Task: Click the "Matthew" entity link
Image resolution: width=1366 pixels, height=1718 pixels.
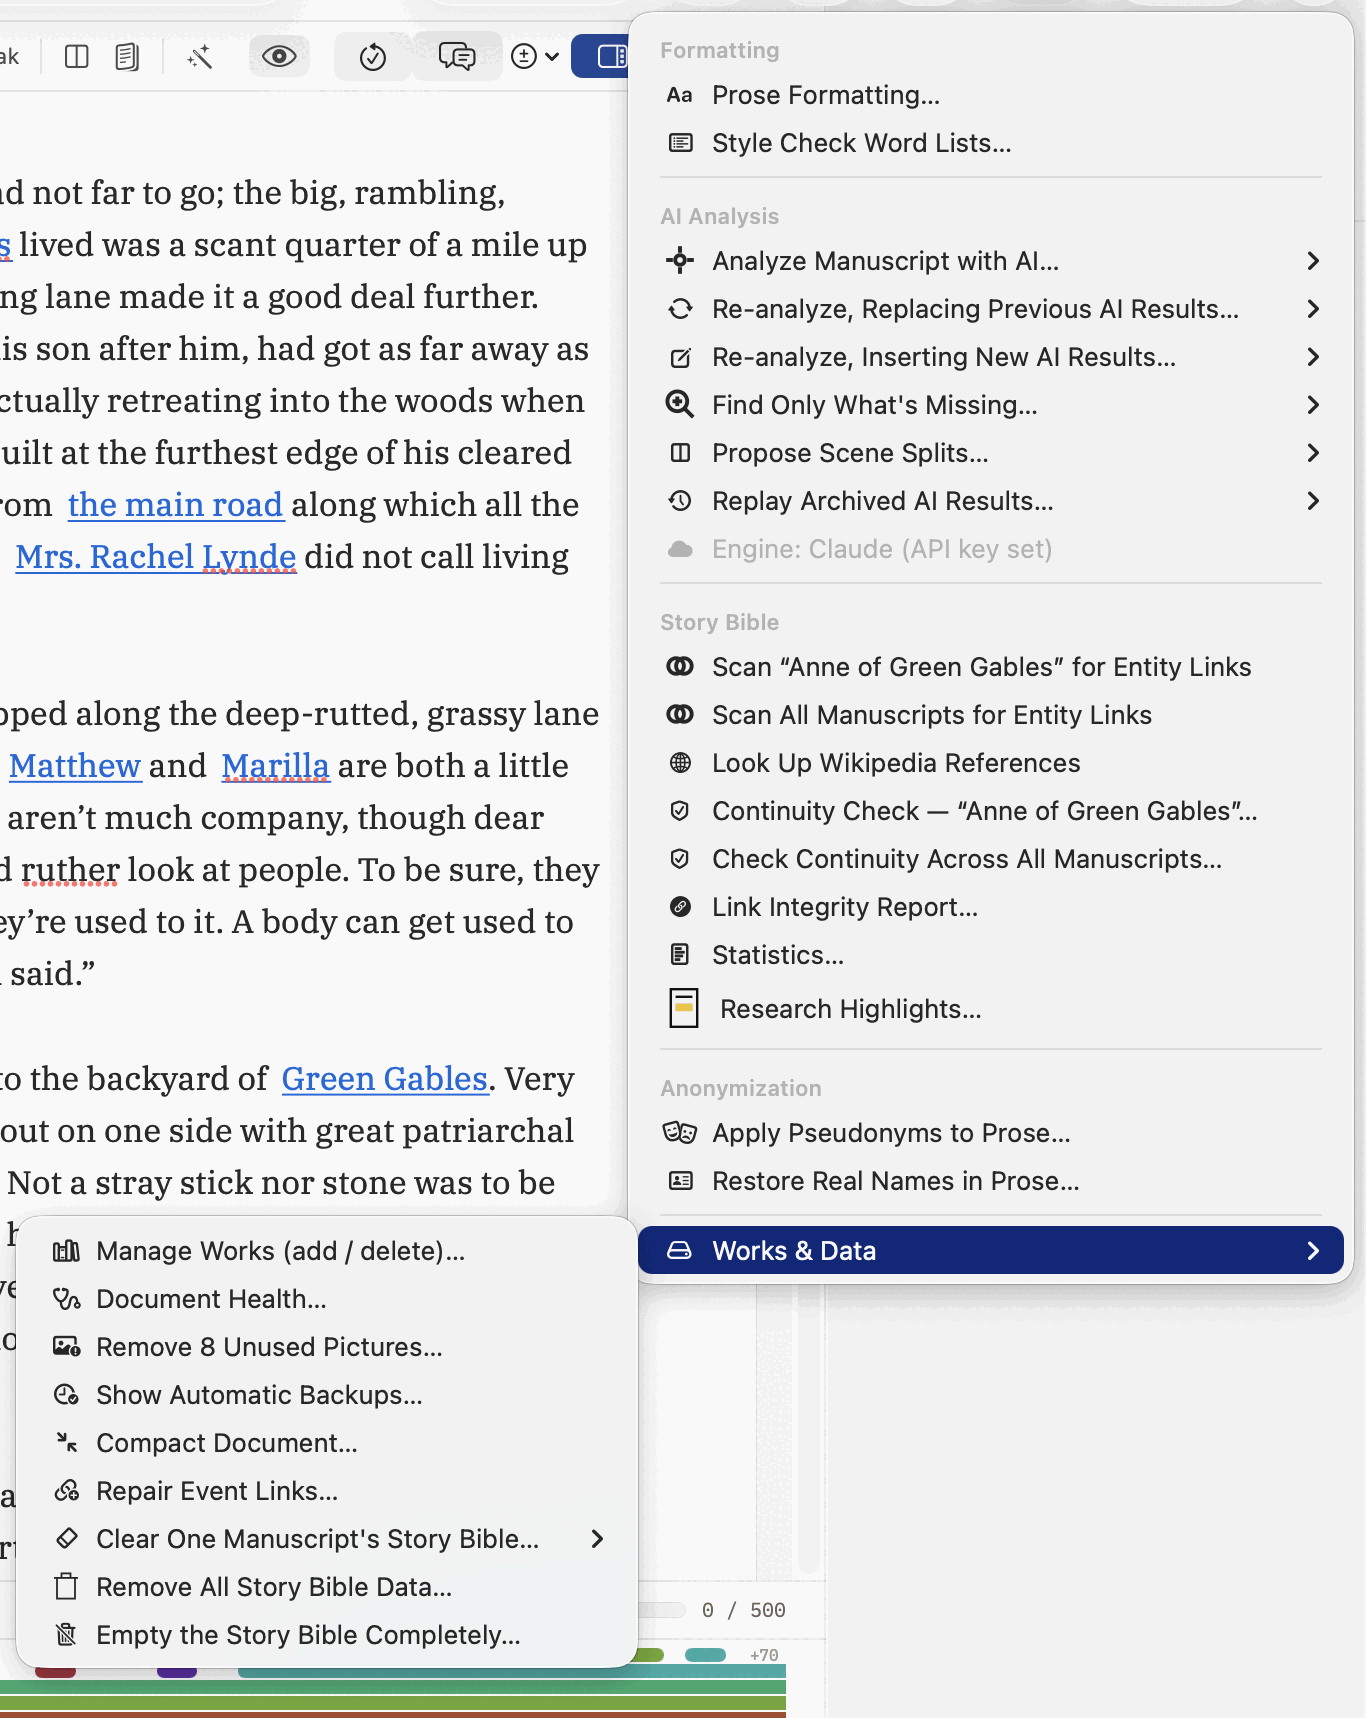Action: [x=75, y=766]
